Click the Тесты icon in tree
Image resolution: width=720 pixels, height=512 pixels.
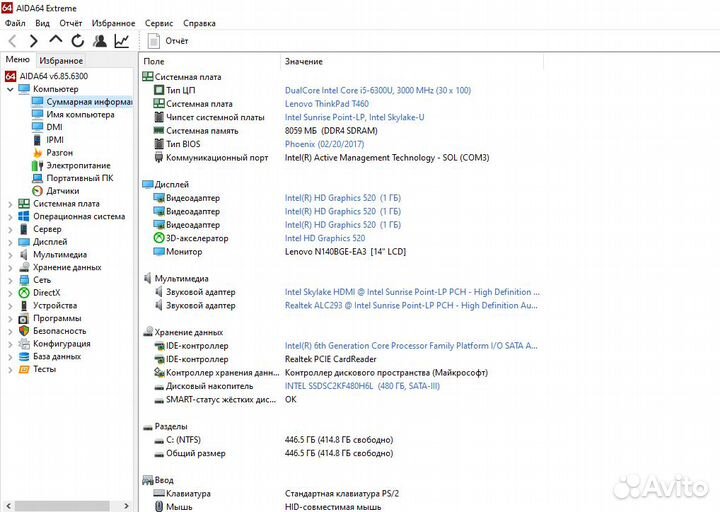coord(24,369)
